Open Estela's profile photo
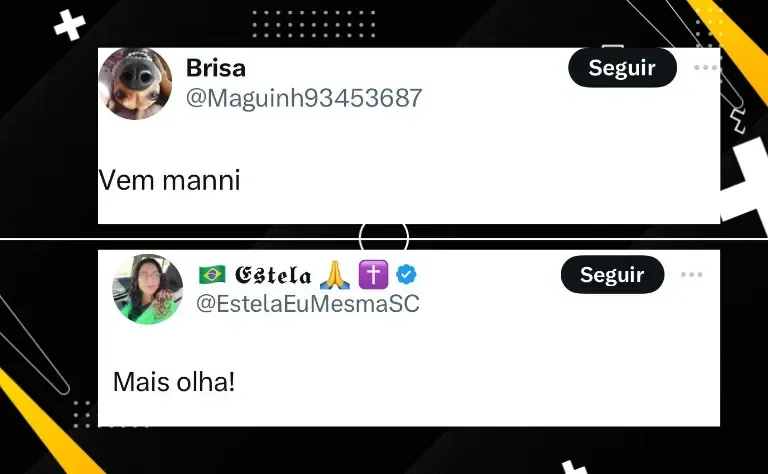The image size is (768, 474). (147, 289)
